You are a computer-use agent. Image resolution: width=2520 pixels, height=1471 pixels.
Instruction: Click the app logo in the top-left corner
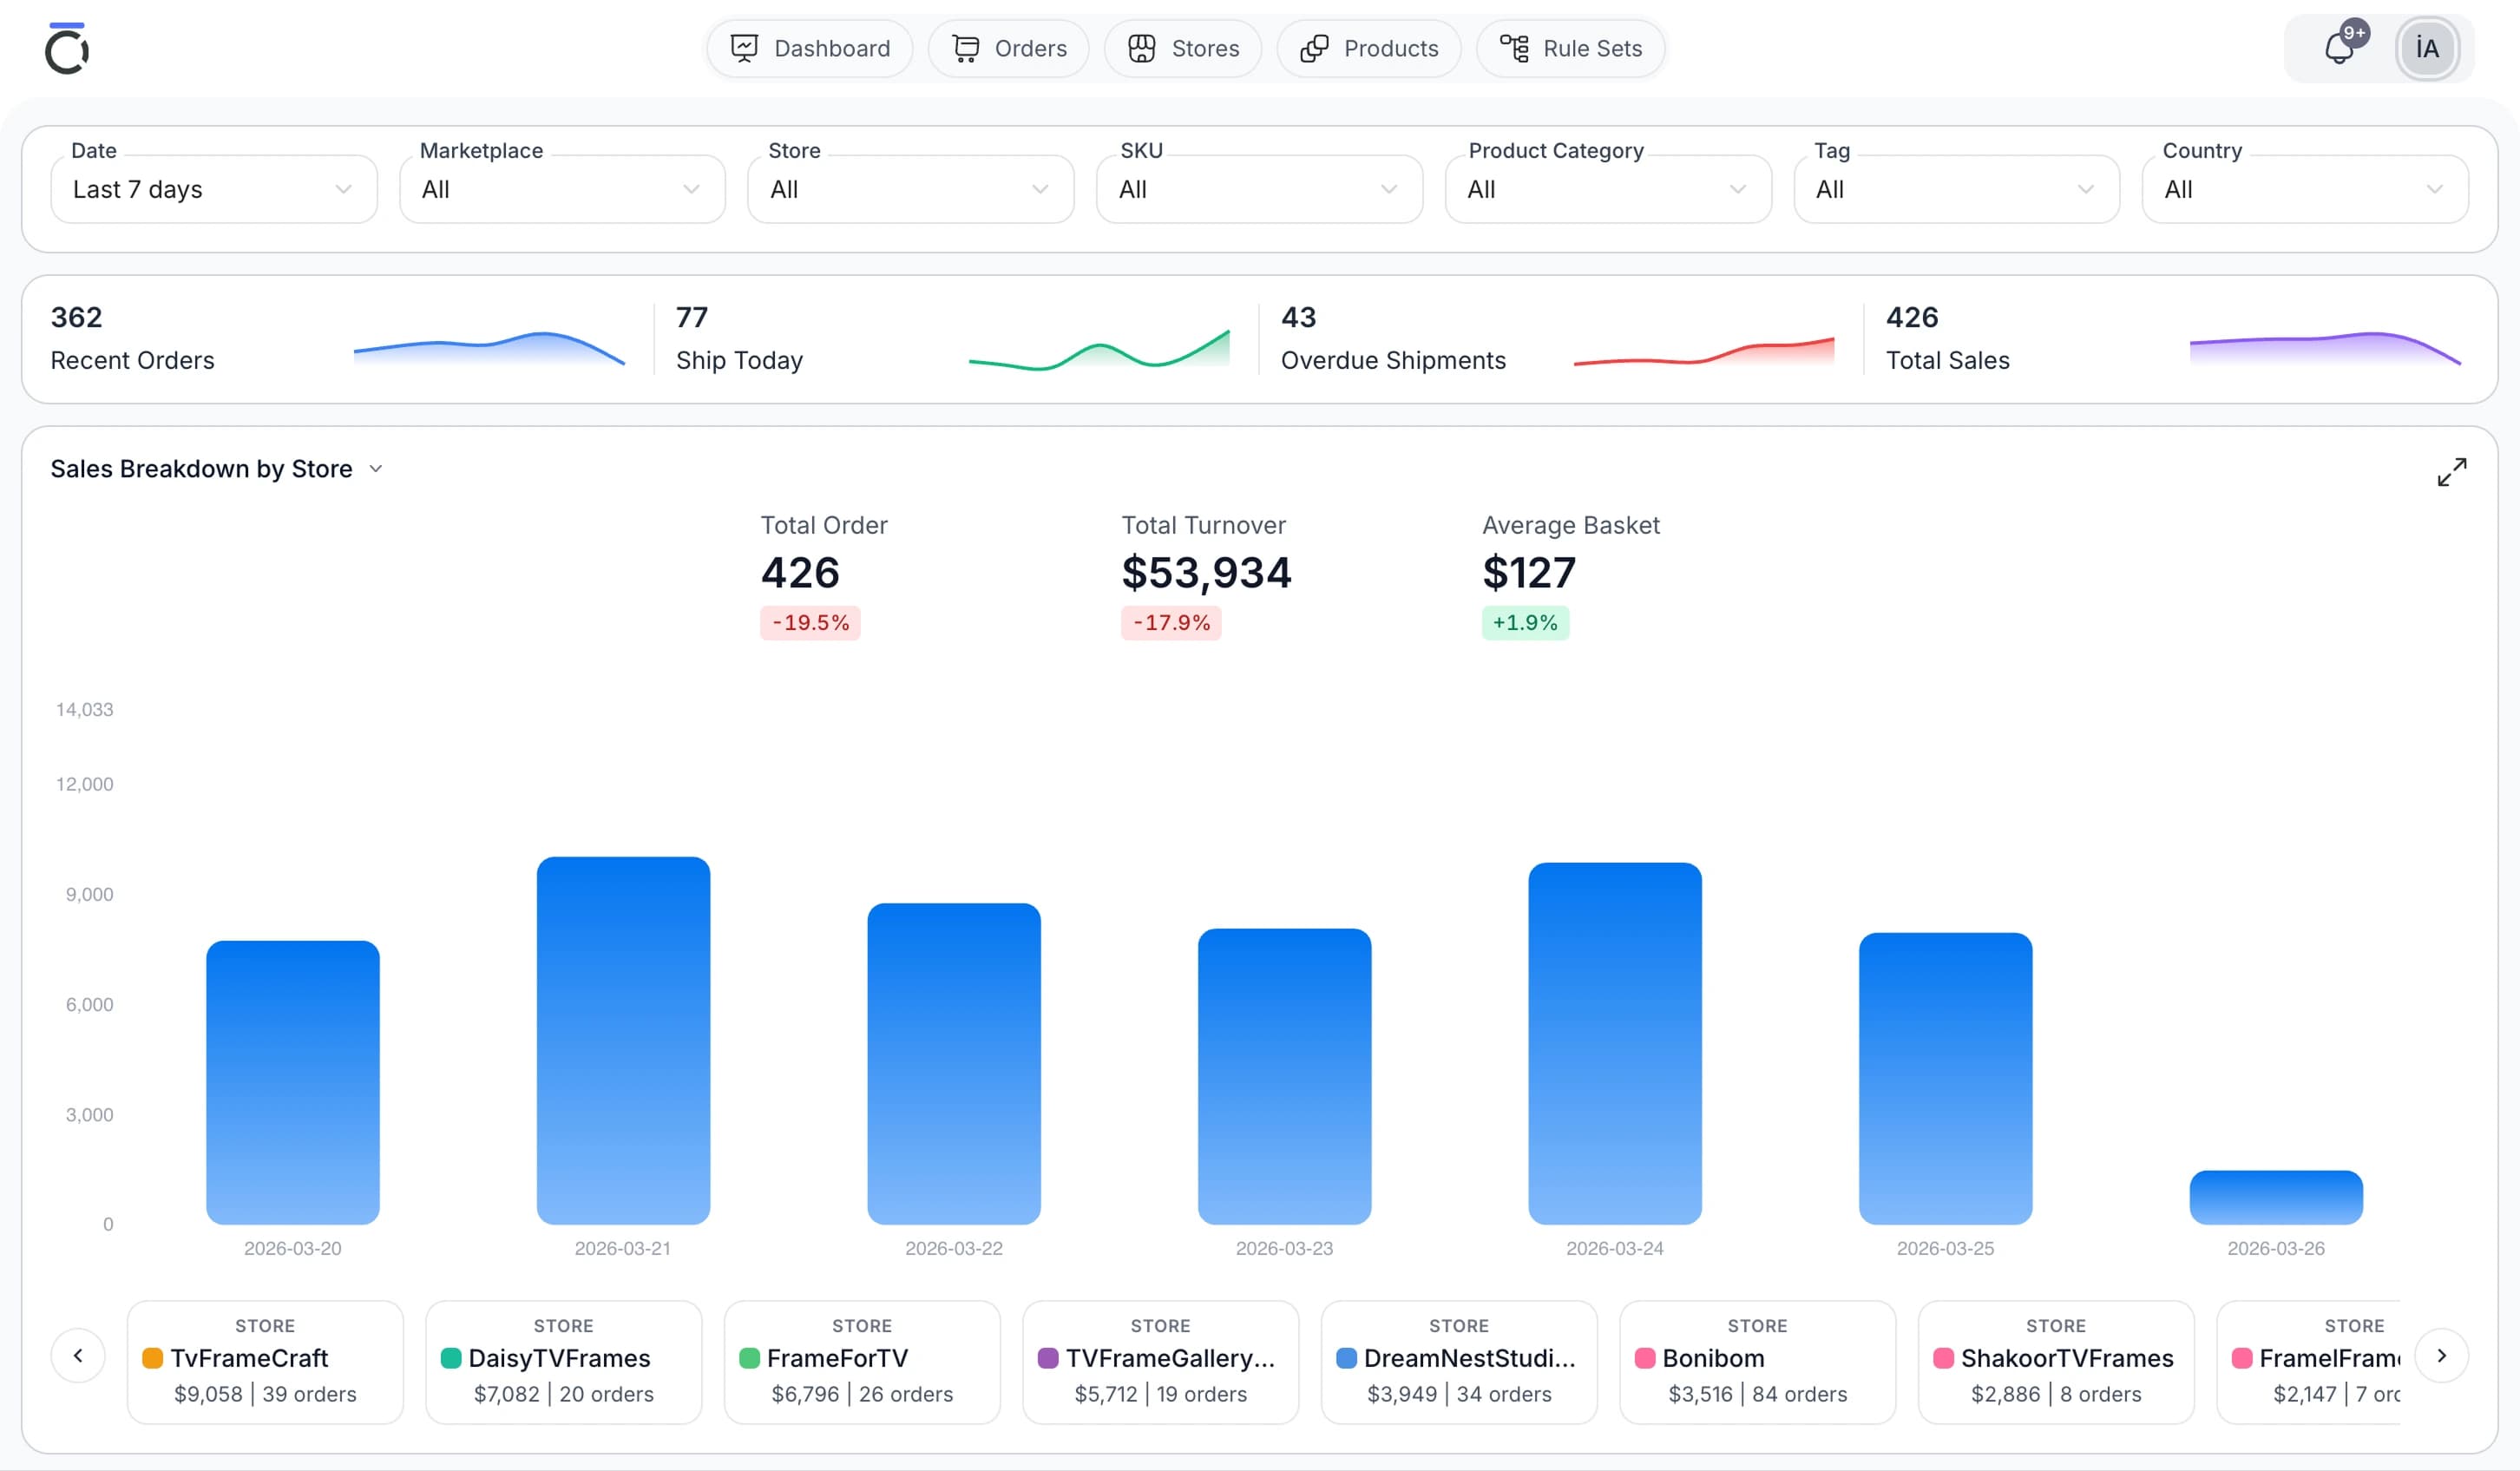pos(68,47)
